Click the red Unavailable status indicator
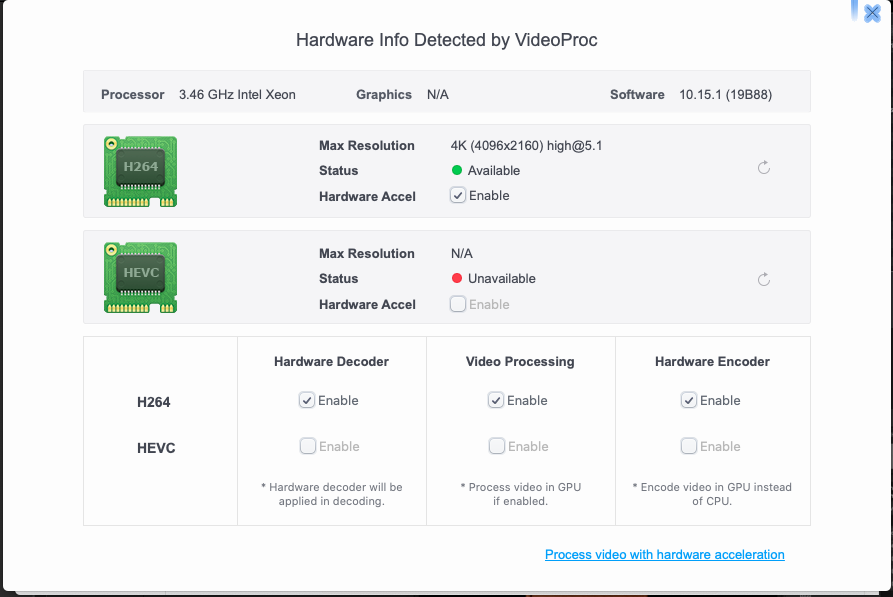Viewport: 893px width, 597px height. point(457,278)
